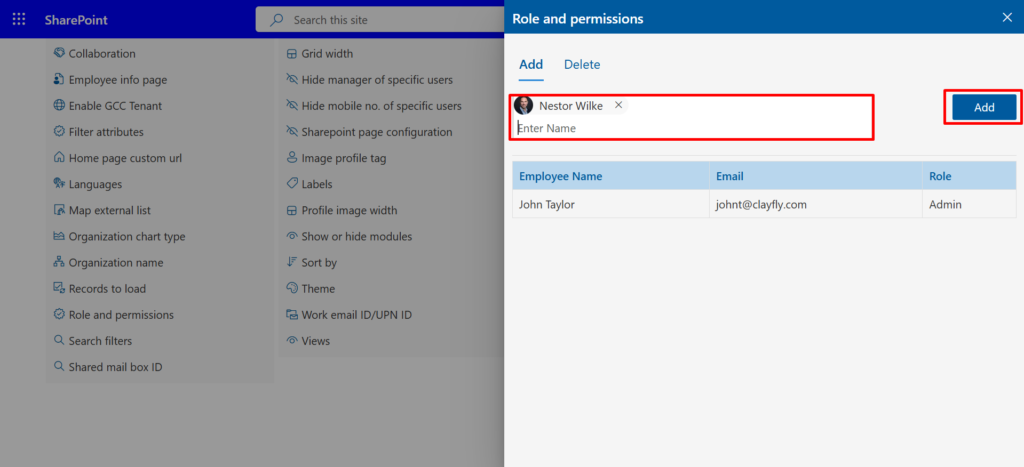The image size is (1024, 467).
Task: Open Theme setting
Action: point(318,289)
